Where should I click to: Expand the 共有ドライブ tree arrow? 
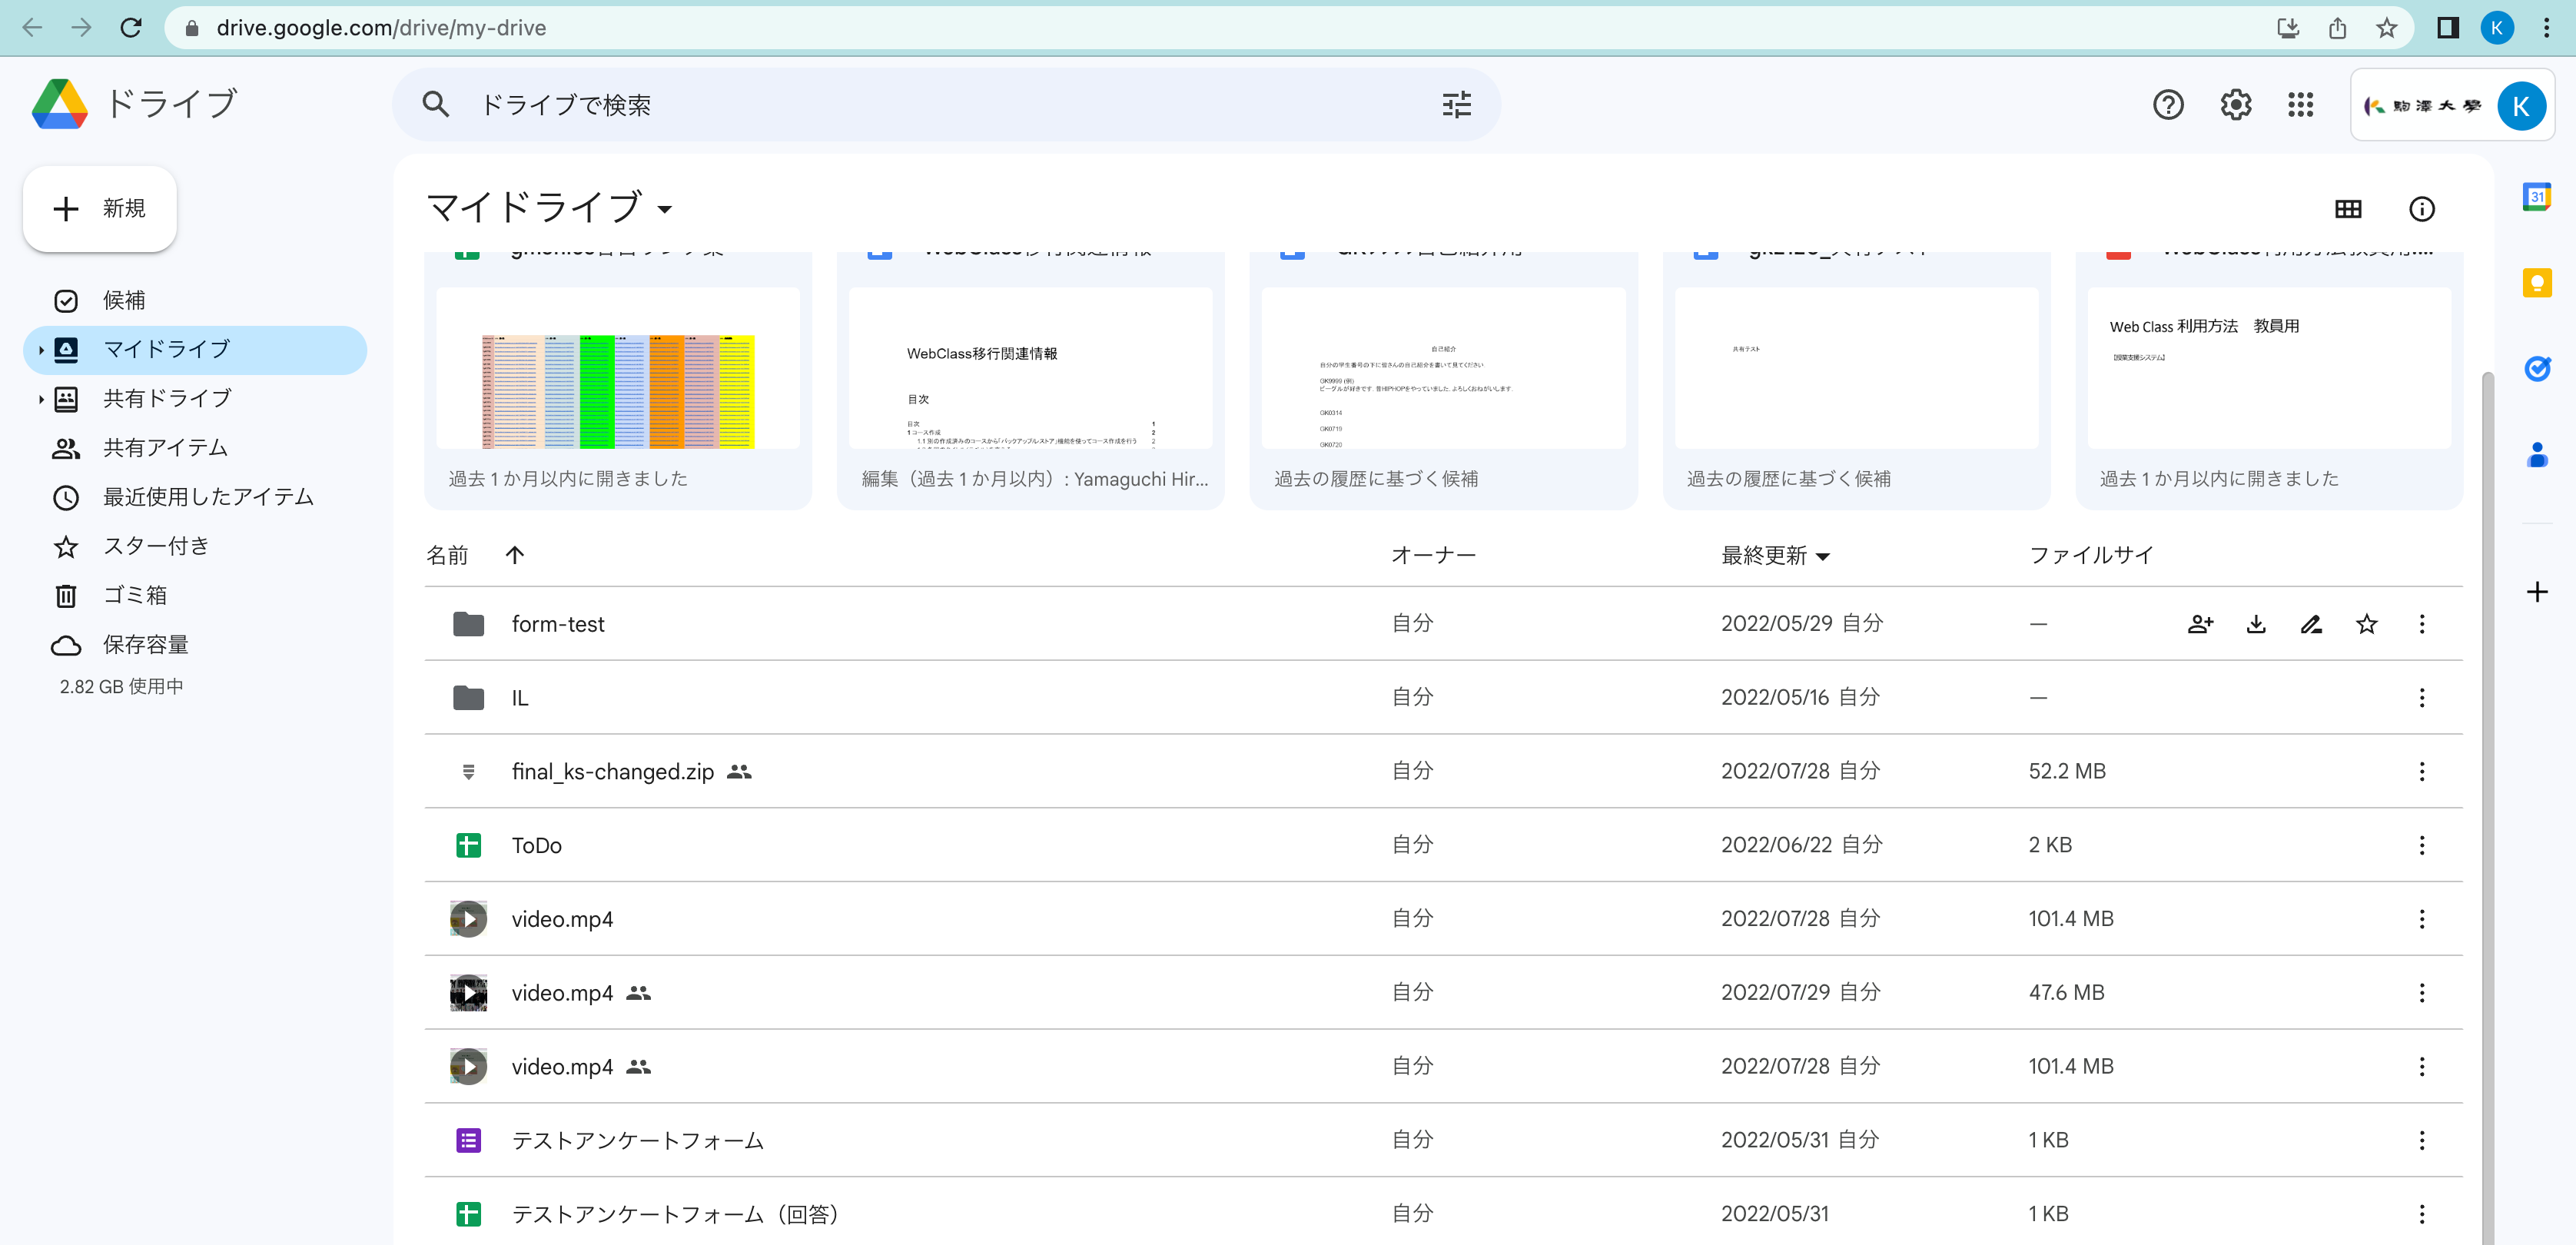[40, 399]
